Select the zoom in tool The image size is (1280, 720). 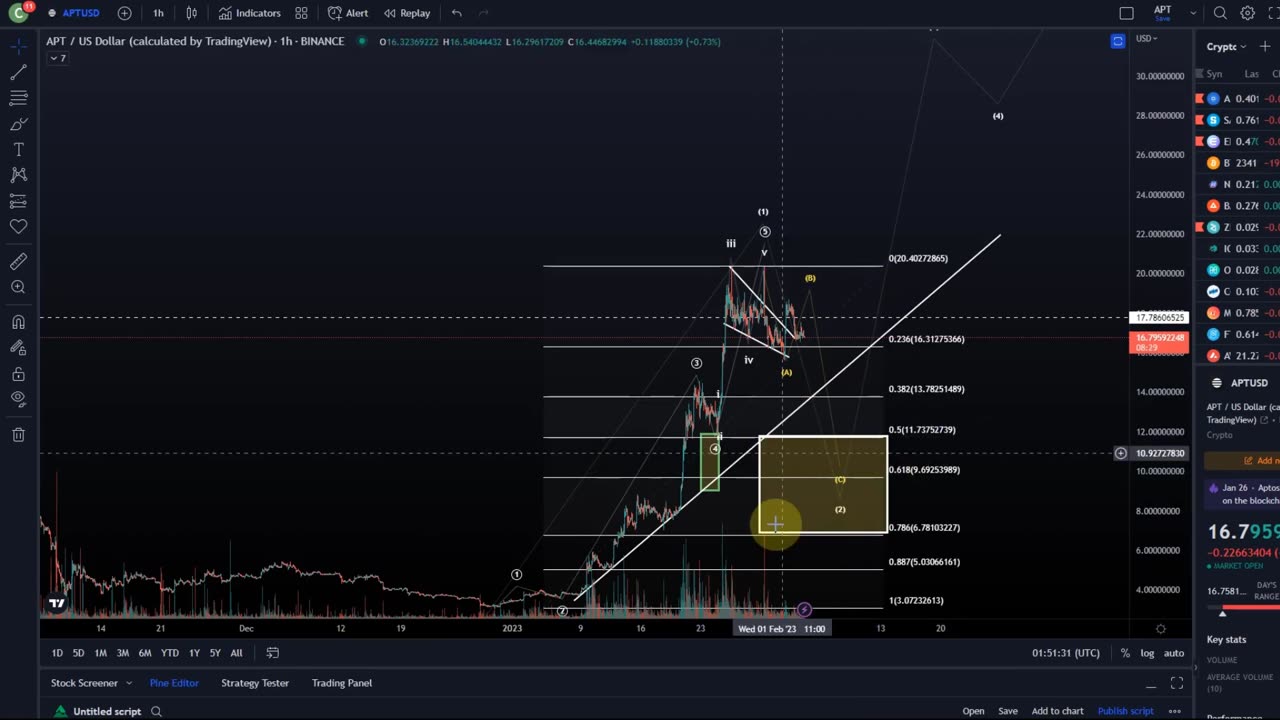pyautogui.click(x=18, y=287)
